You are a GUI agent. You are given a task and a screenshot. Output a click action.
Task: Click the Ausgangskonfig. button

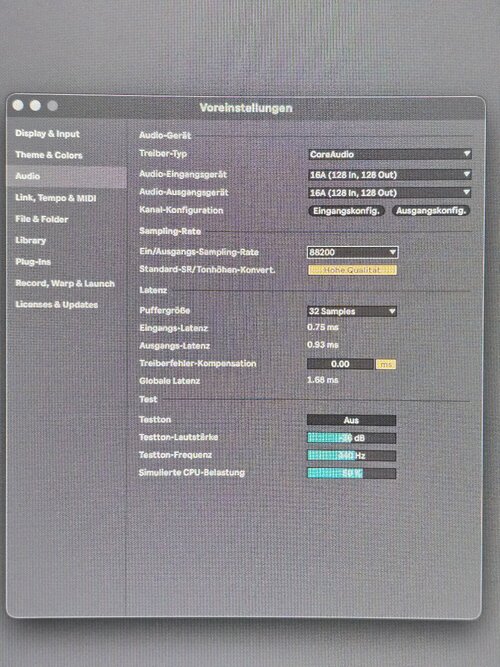coord(431,211)
